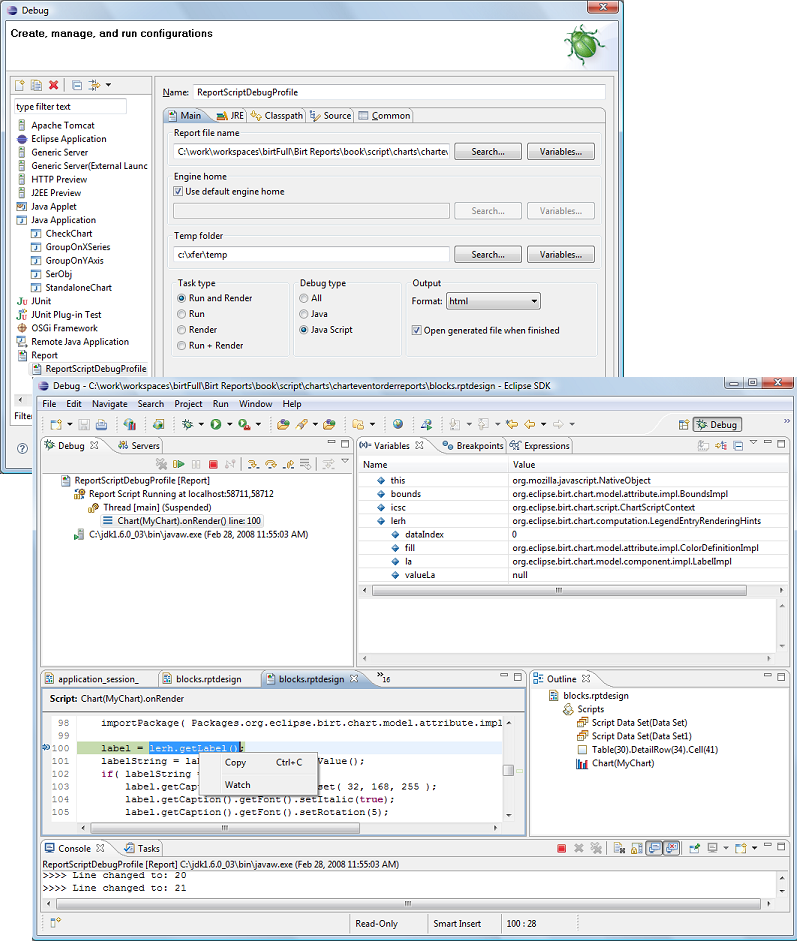Click the type filter text field
801x943 pixels.
point(70,106)
